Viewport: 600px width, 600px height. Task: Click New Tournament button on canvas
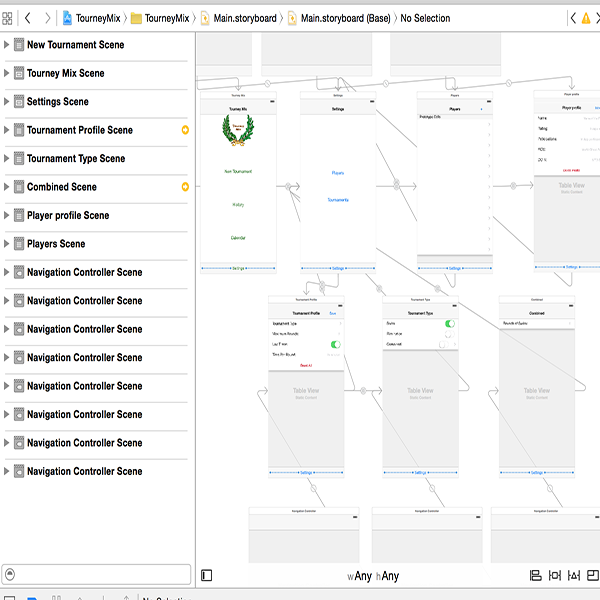coord(238,171)
